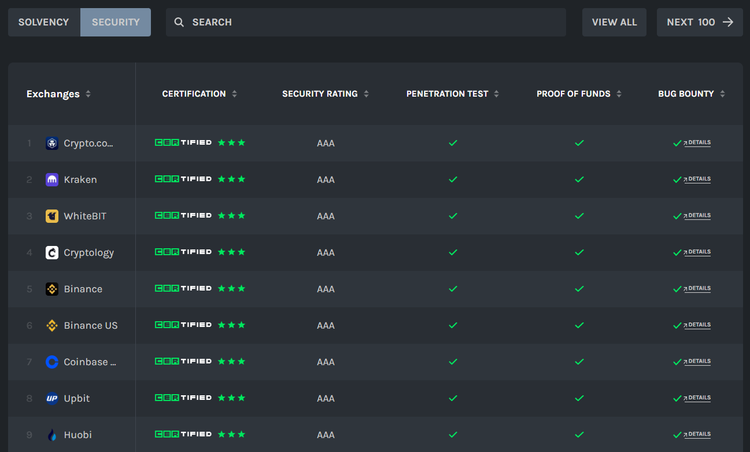Open the Cryptology exchange name
This screenshot has width=750, height=452.
coord(89,253)
